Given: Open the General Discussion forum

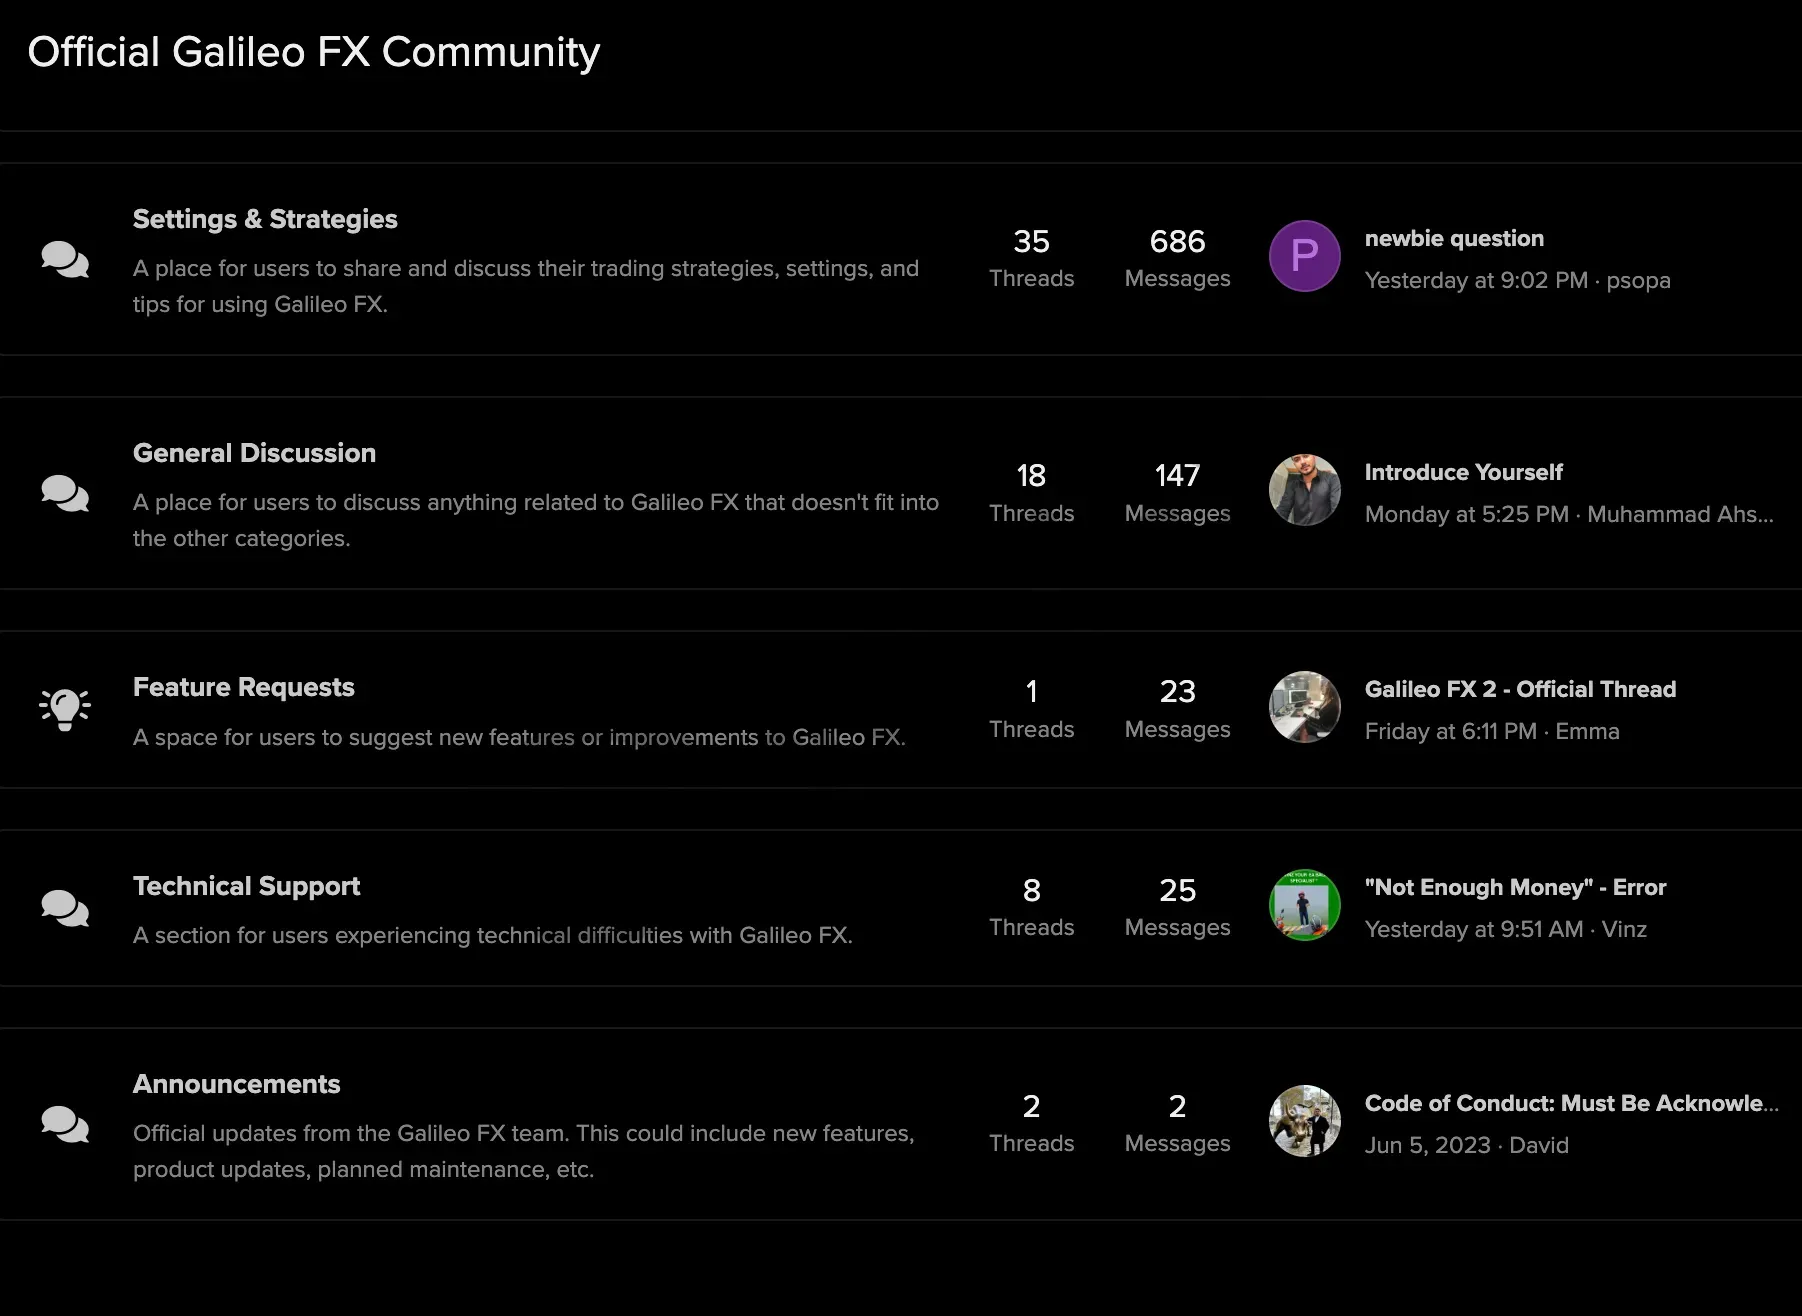Looking at the screenshot, I should [x=254, y=453].
